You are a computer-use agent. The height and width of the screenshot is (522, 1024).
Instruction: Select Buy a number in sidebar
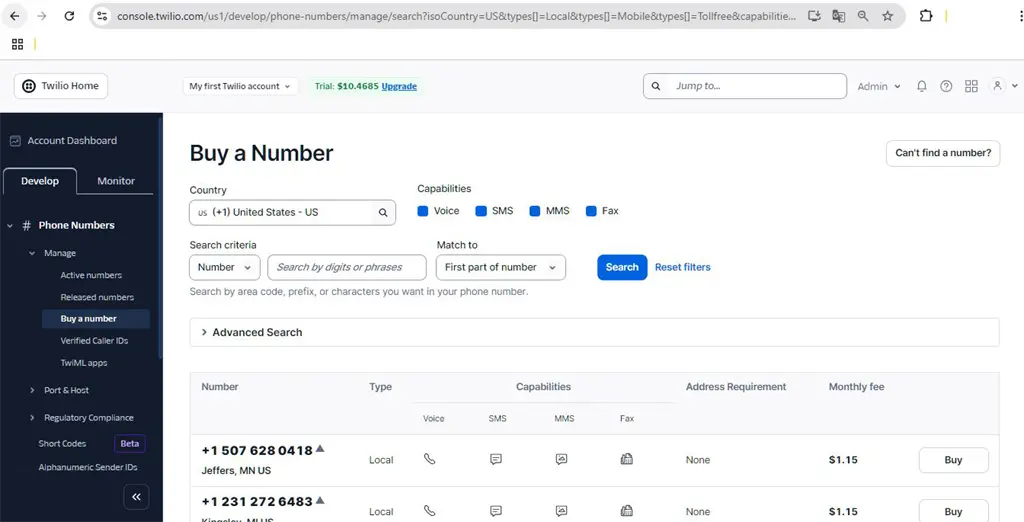(96, 319)
